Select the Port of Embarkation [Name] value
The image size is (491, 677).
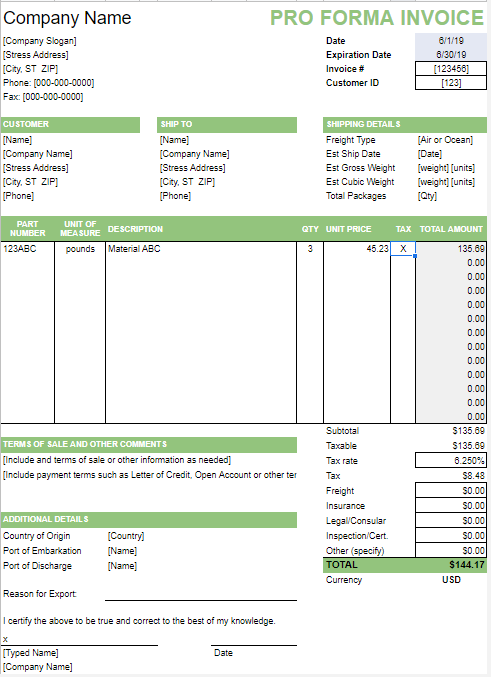click(122, 551)
